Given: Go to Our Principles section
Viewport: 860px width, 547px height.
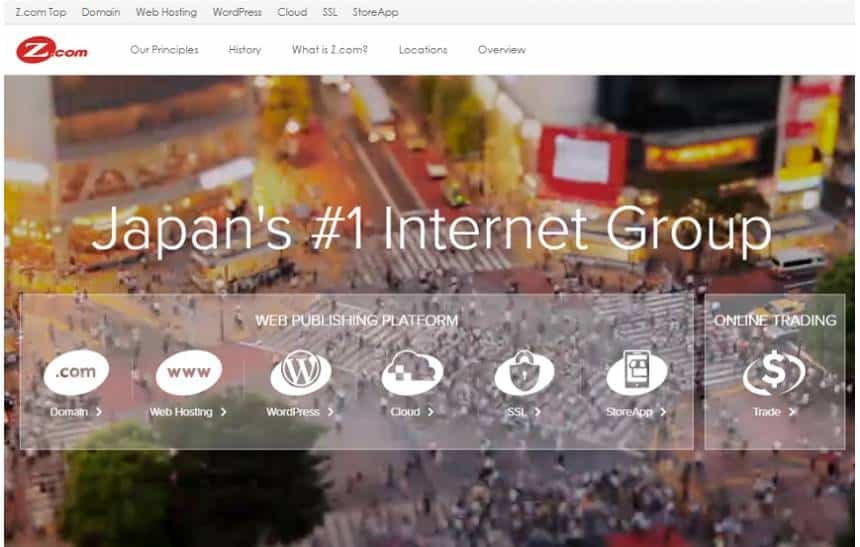Looking at the screenshot, I should (165, 50).
